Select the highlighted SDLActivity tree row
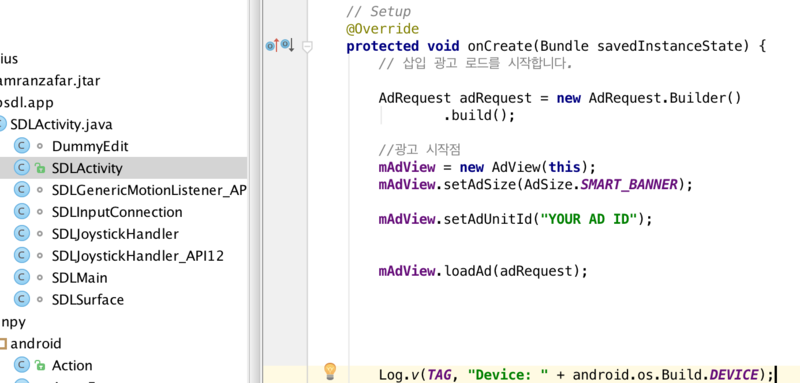Viewport: 800px width, 383px height. tap(123, 168)
